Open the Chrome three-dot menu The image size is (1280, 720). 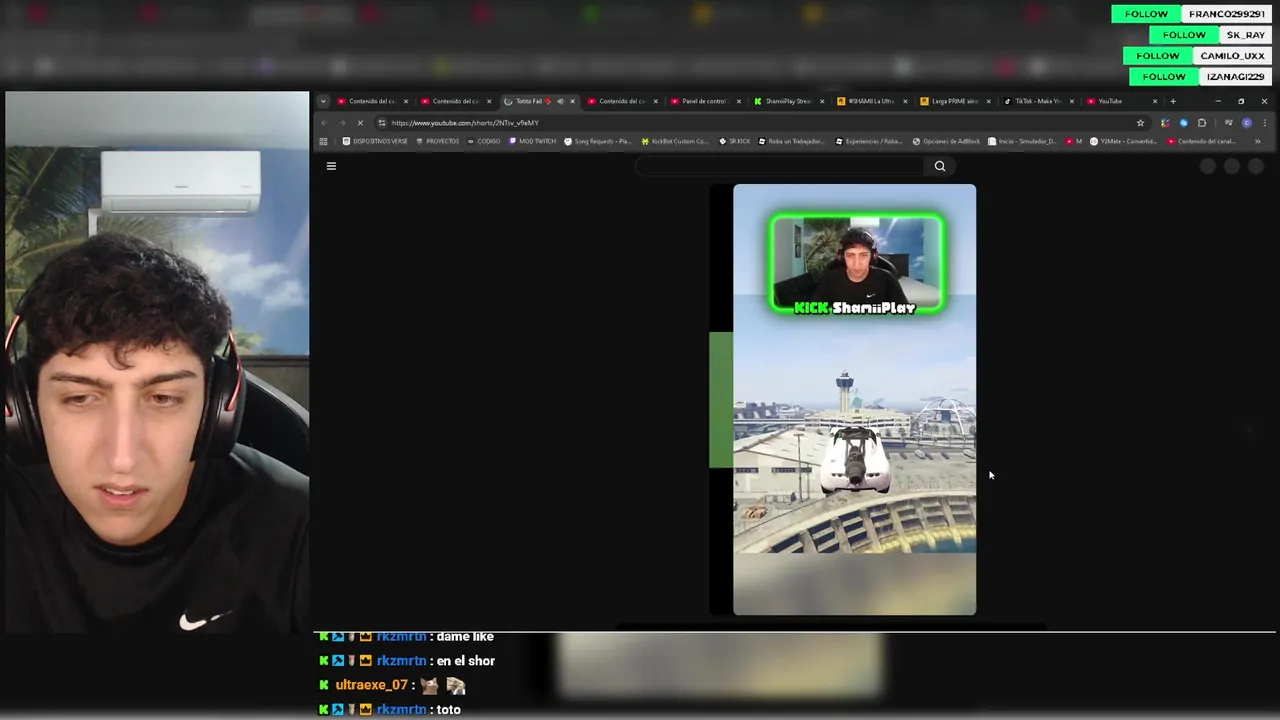pos(1264,123)
